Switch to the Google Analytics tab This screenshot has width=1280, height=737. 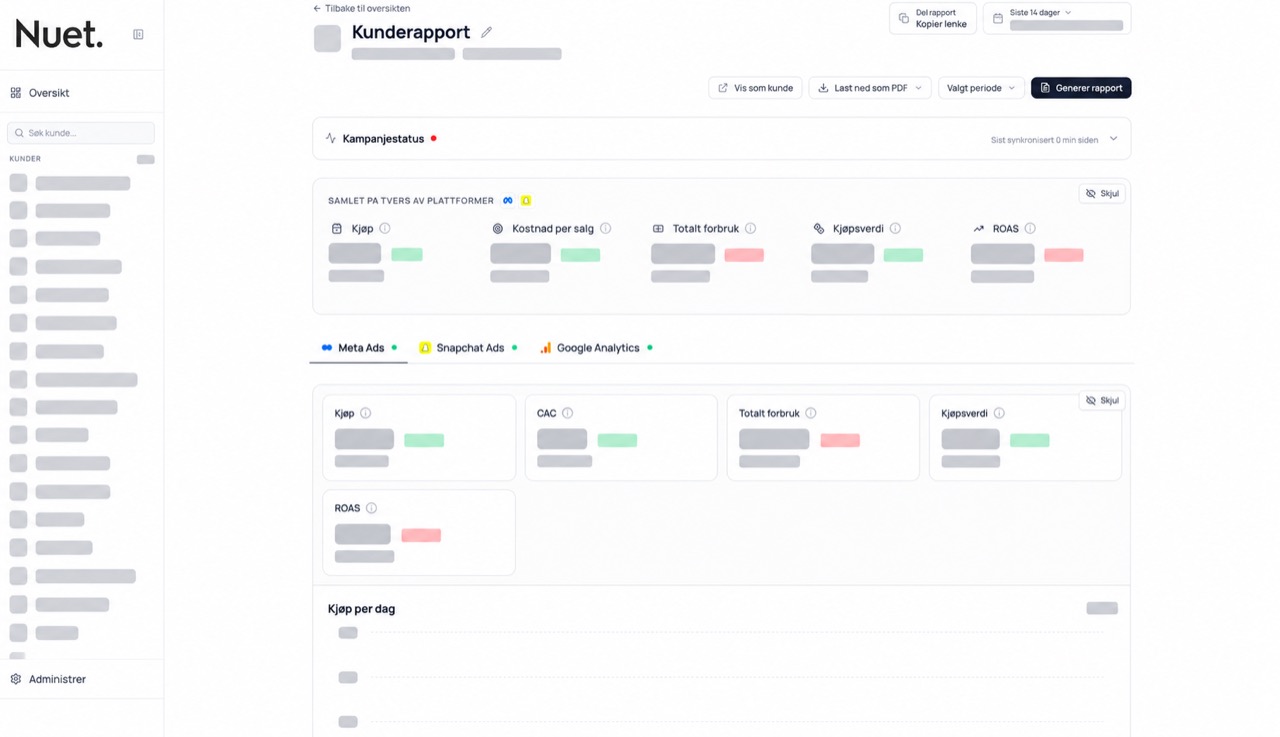click(596, 348)
